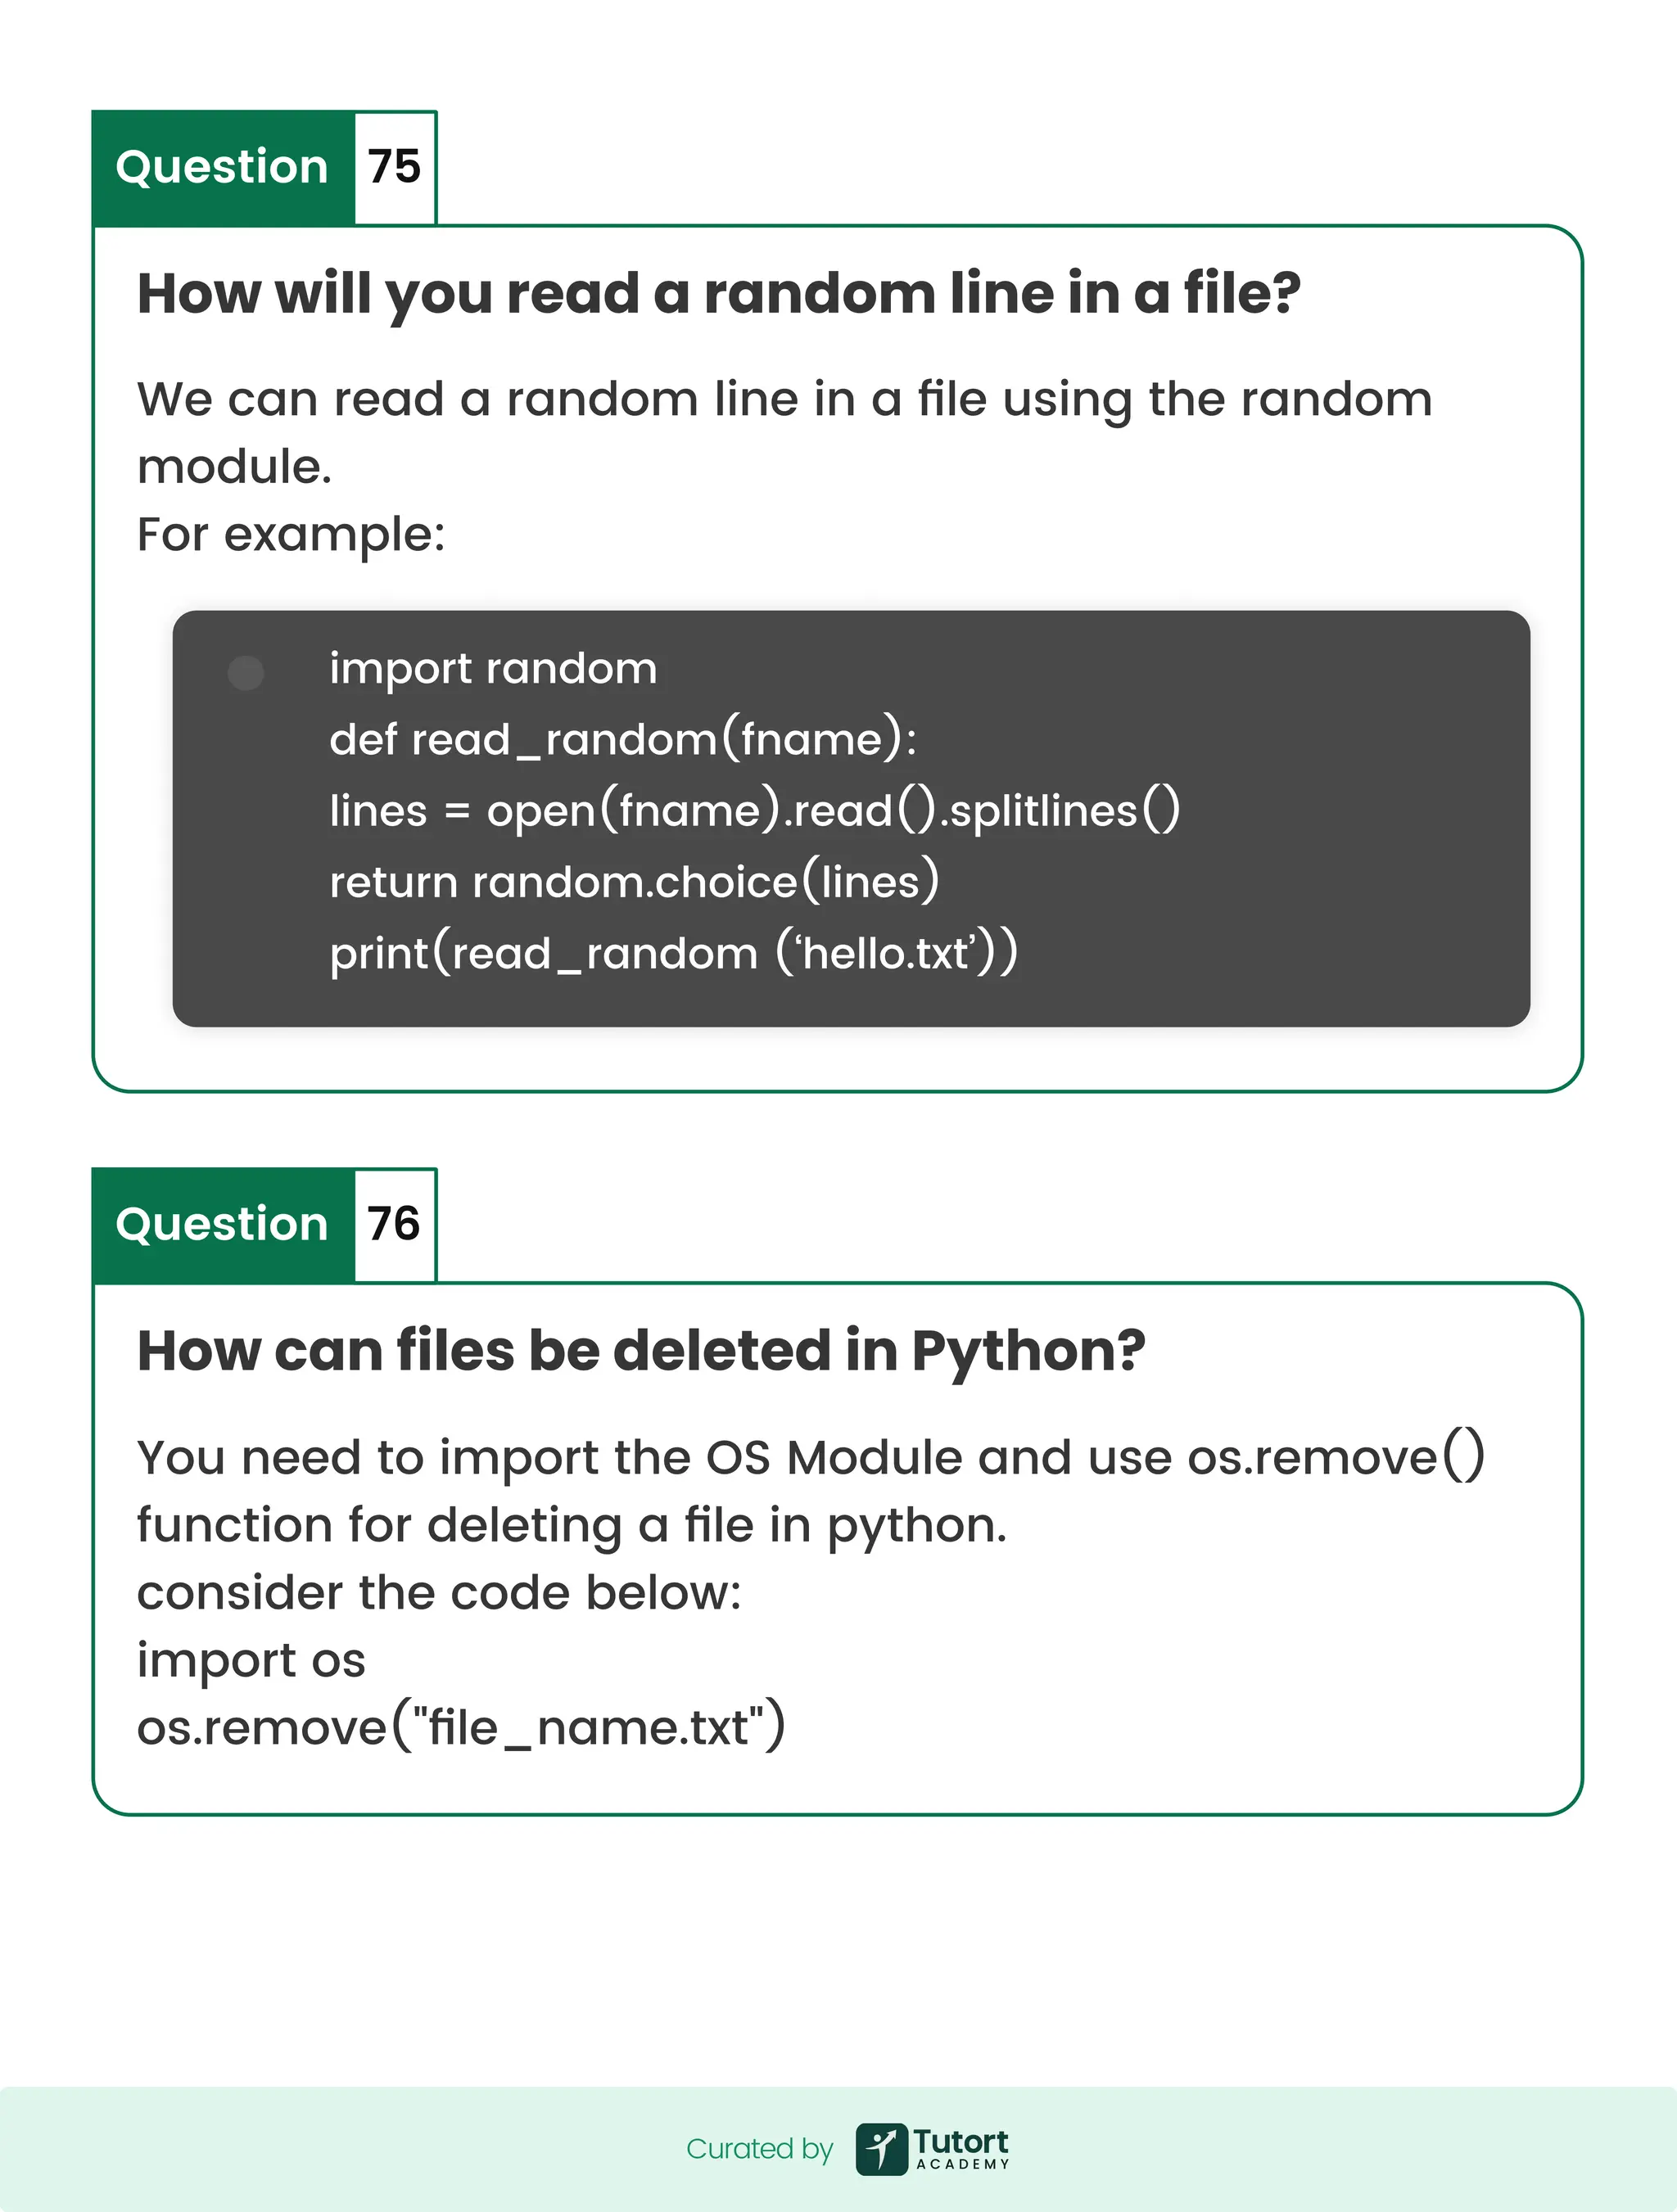Click the "For example:" text

291,535
